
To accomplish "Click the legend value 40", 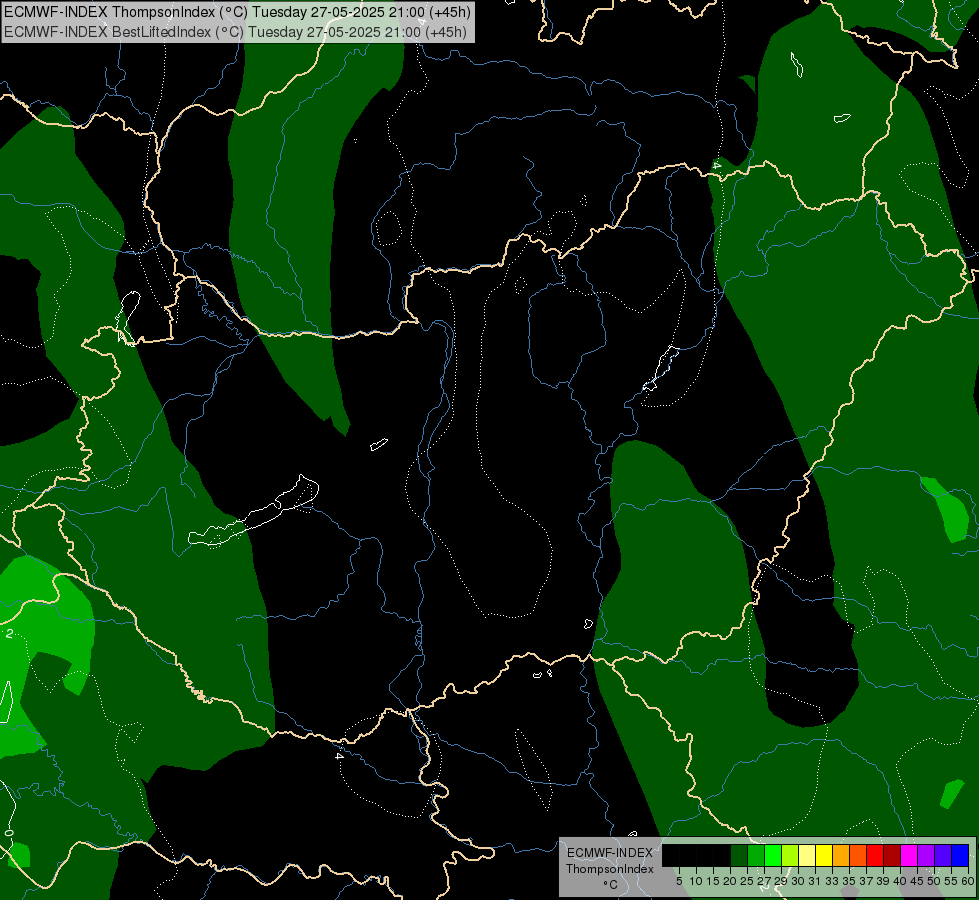I will pos(900,881).
